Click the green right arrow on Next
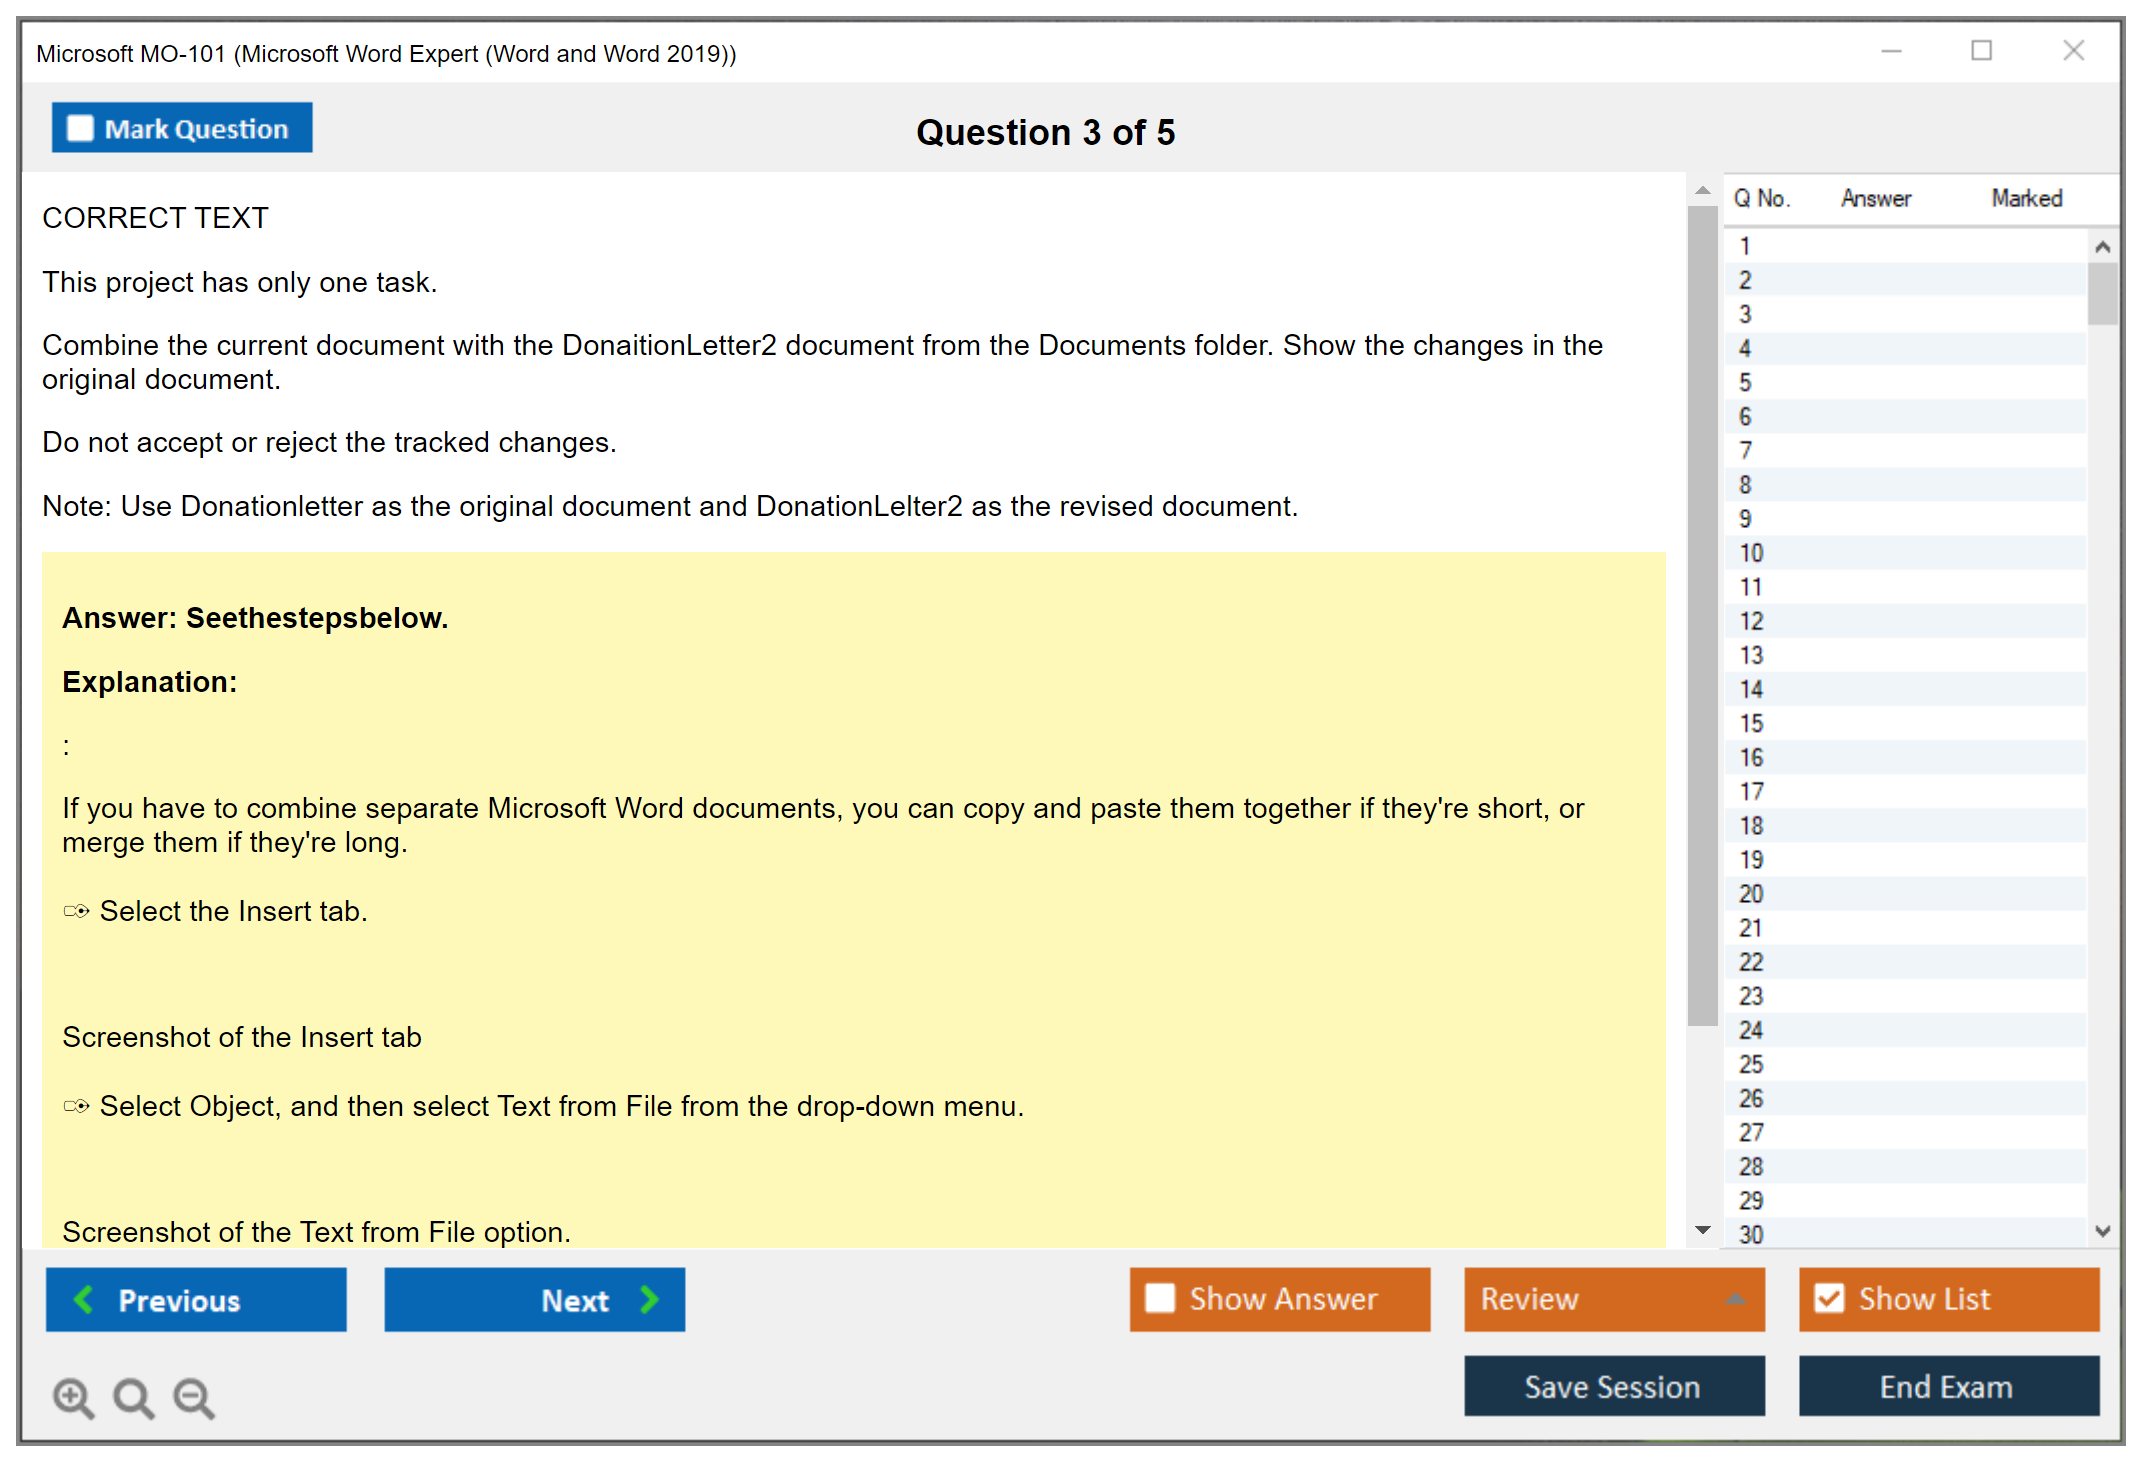 tap(649, 1299)
